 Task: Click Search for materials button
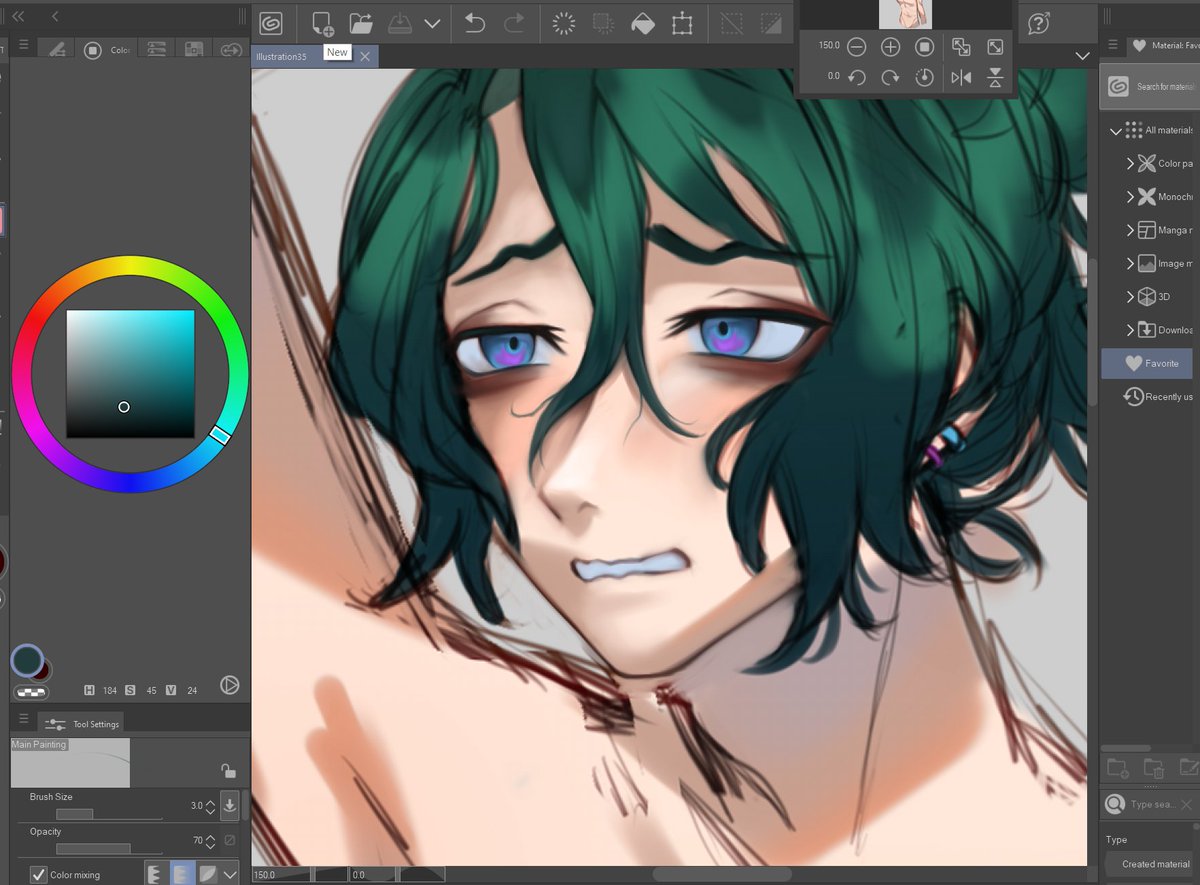click(x=1148, y=86)
